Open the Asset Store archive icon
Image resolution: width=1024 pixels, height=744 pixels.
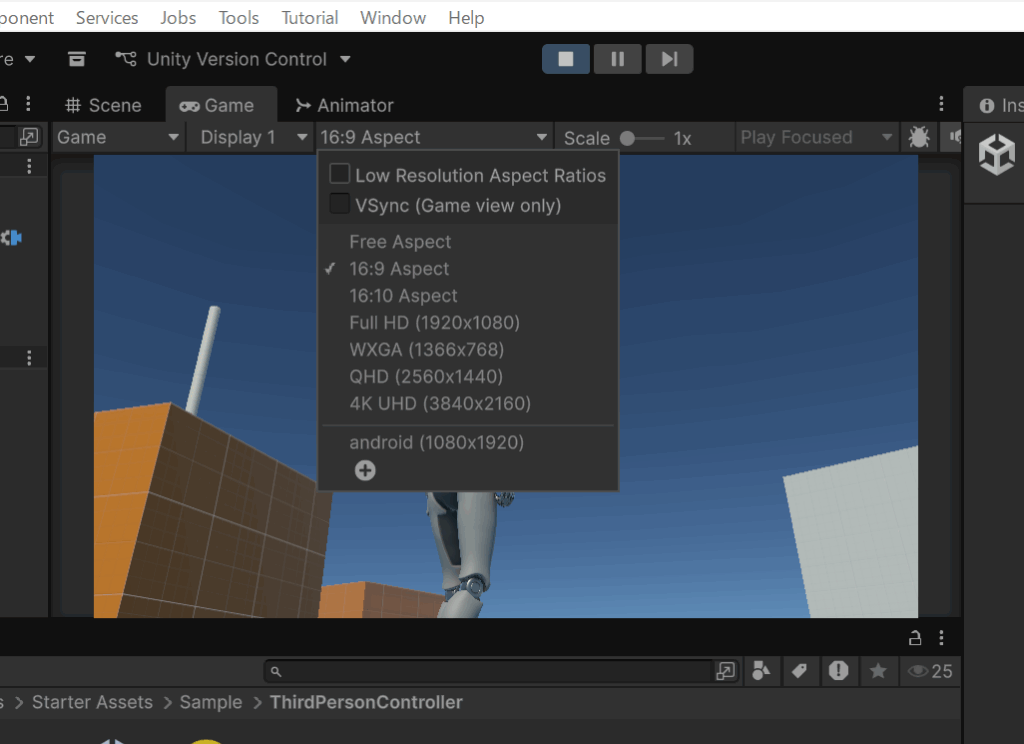(x=77, y=59)
